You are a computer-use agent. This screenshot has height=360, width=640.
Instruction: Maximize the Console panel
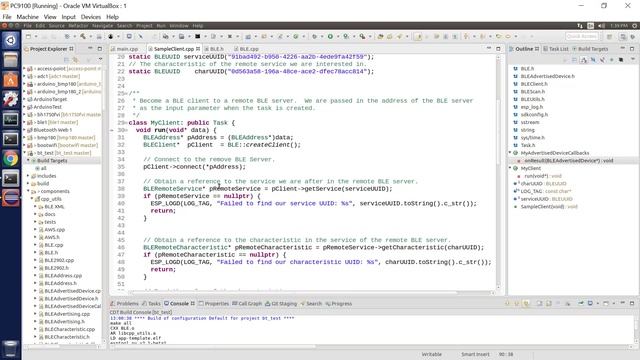632,303
